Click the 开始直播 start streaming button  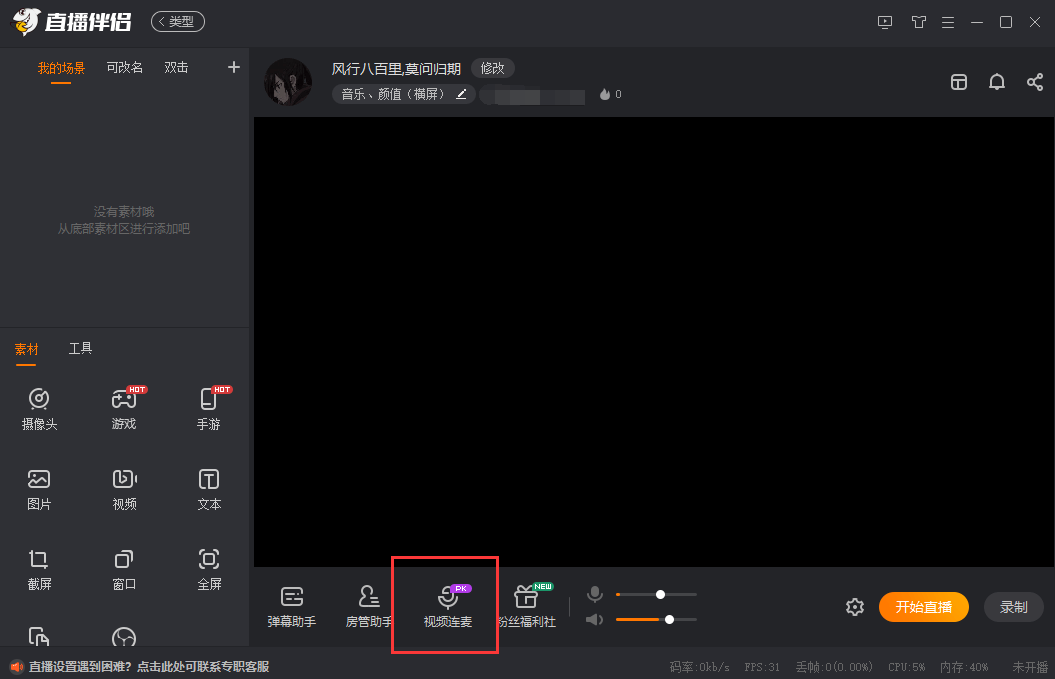point(922,607)
